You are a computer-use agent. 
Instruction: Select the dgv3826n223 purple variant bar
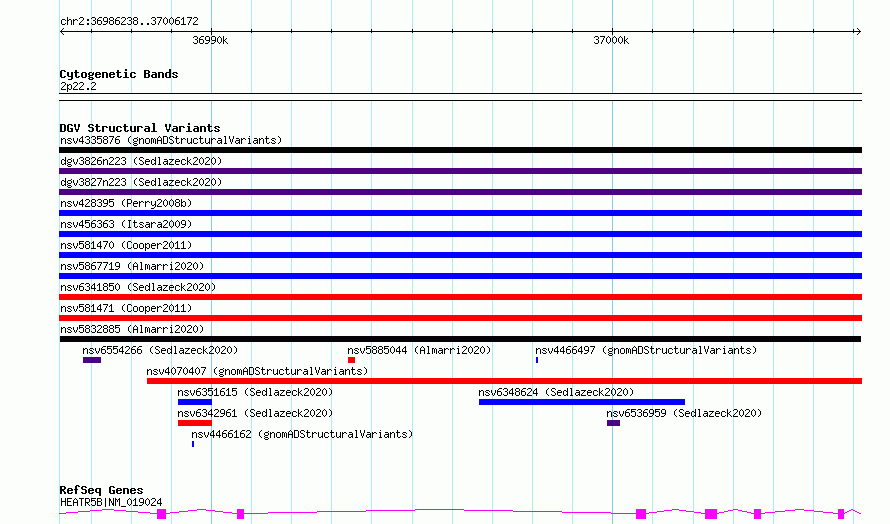coord(460,171)
